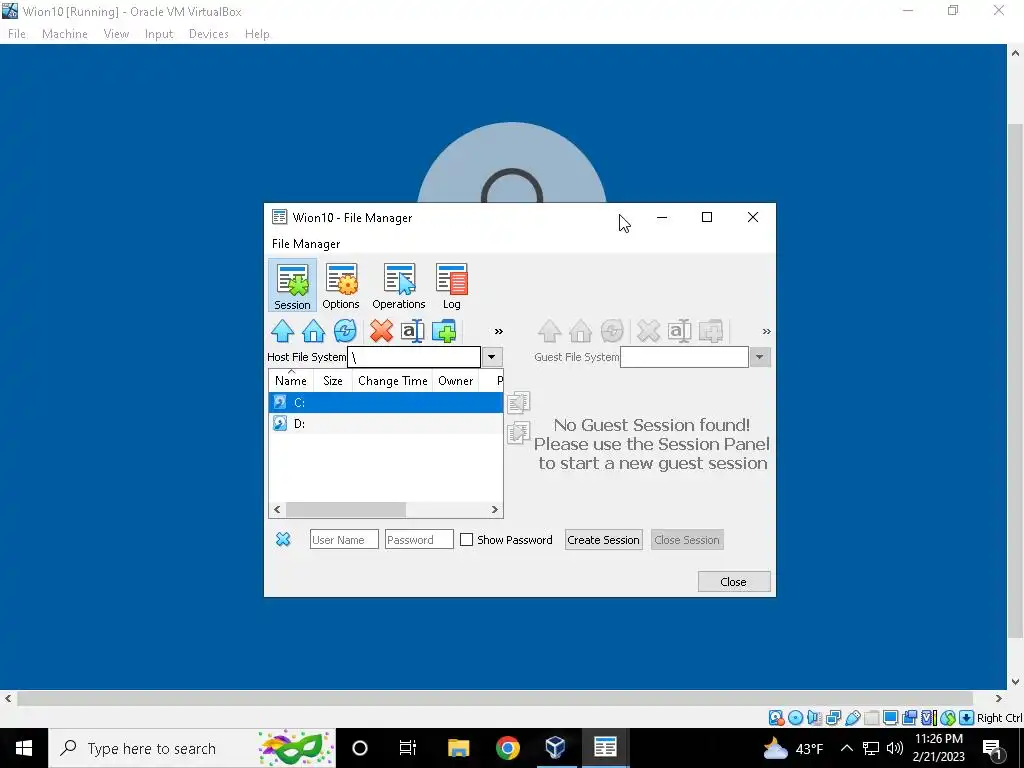
Task: Click mouse integration status icon
Action: click(947, 718)
